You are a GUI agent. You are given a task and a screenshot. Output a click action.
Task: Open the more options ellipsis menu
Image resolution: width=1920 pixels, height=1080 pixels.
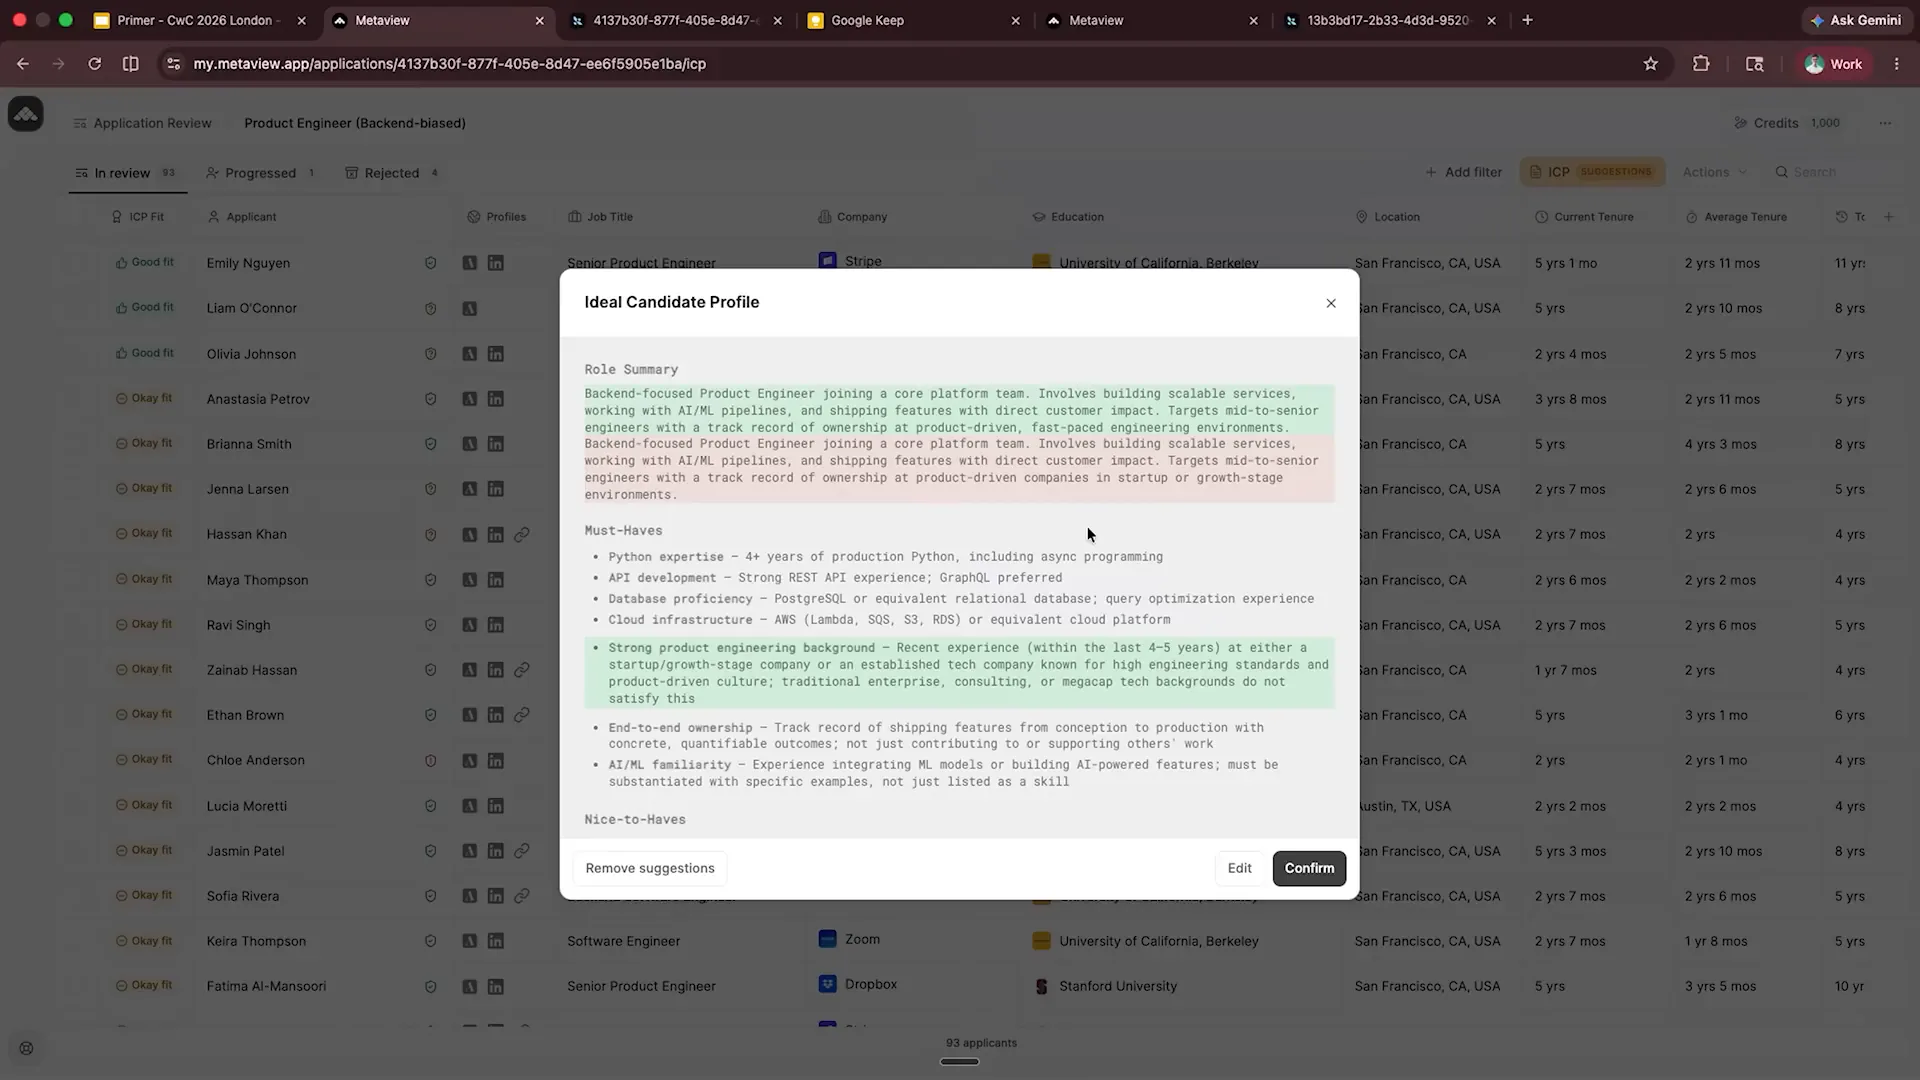1885,123
